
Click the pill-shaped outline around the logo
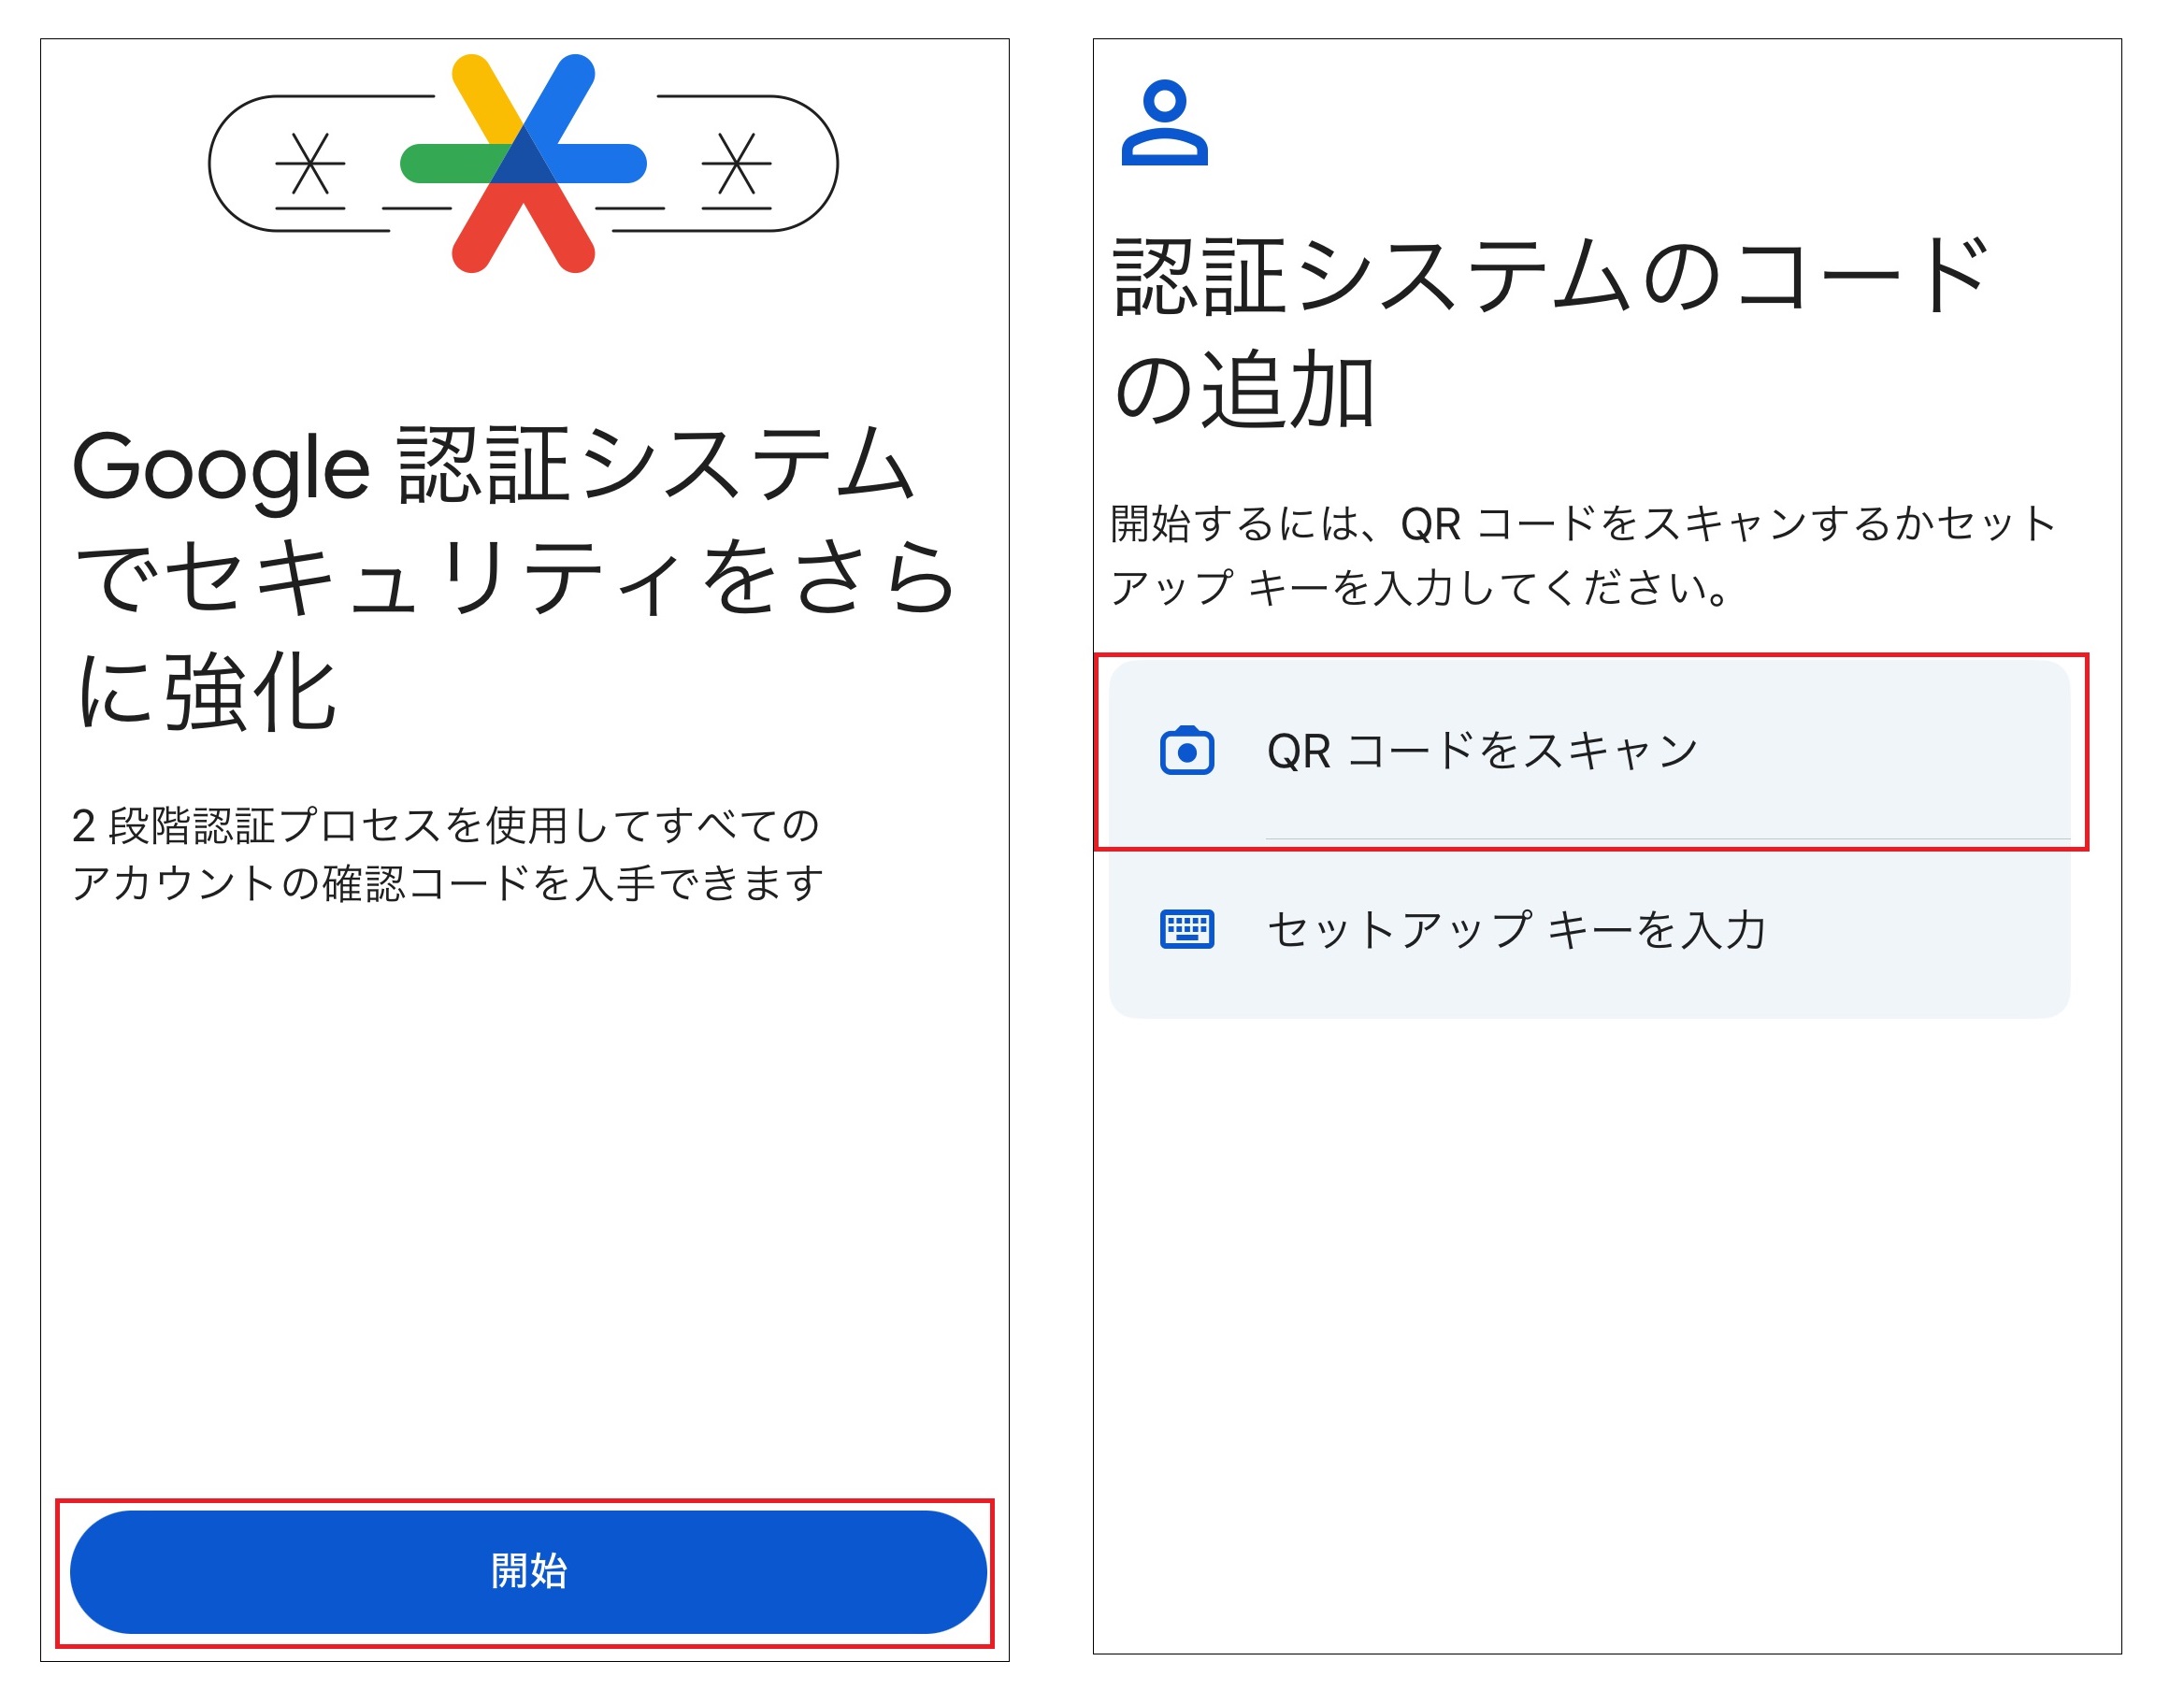[x=523, y=163]
